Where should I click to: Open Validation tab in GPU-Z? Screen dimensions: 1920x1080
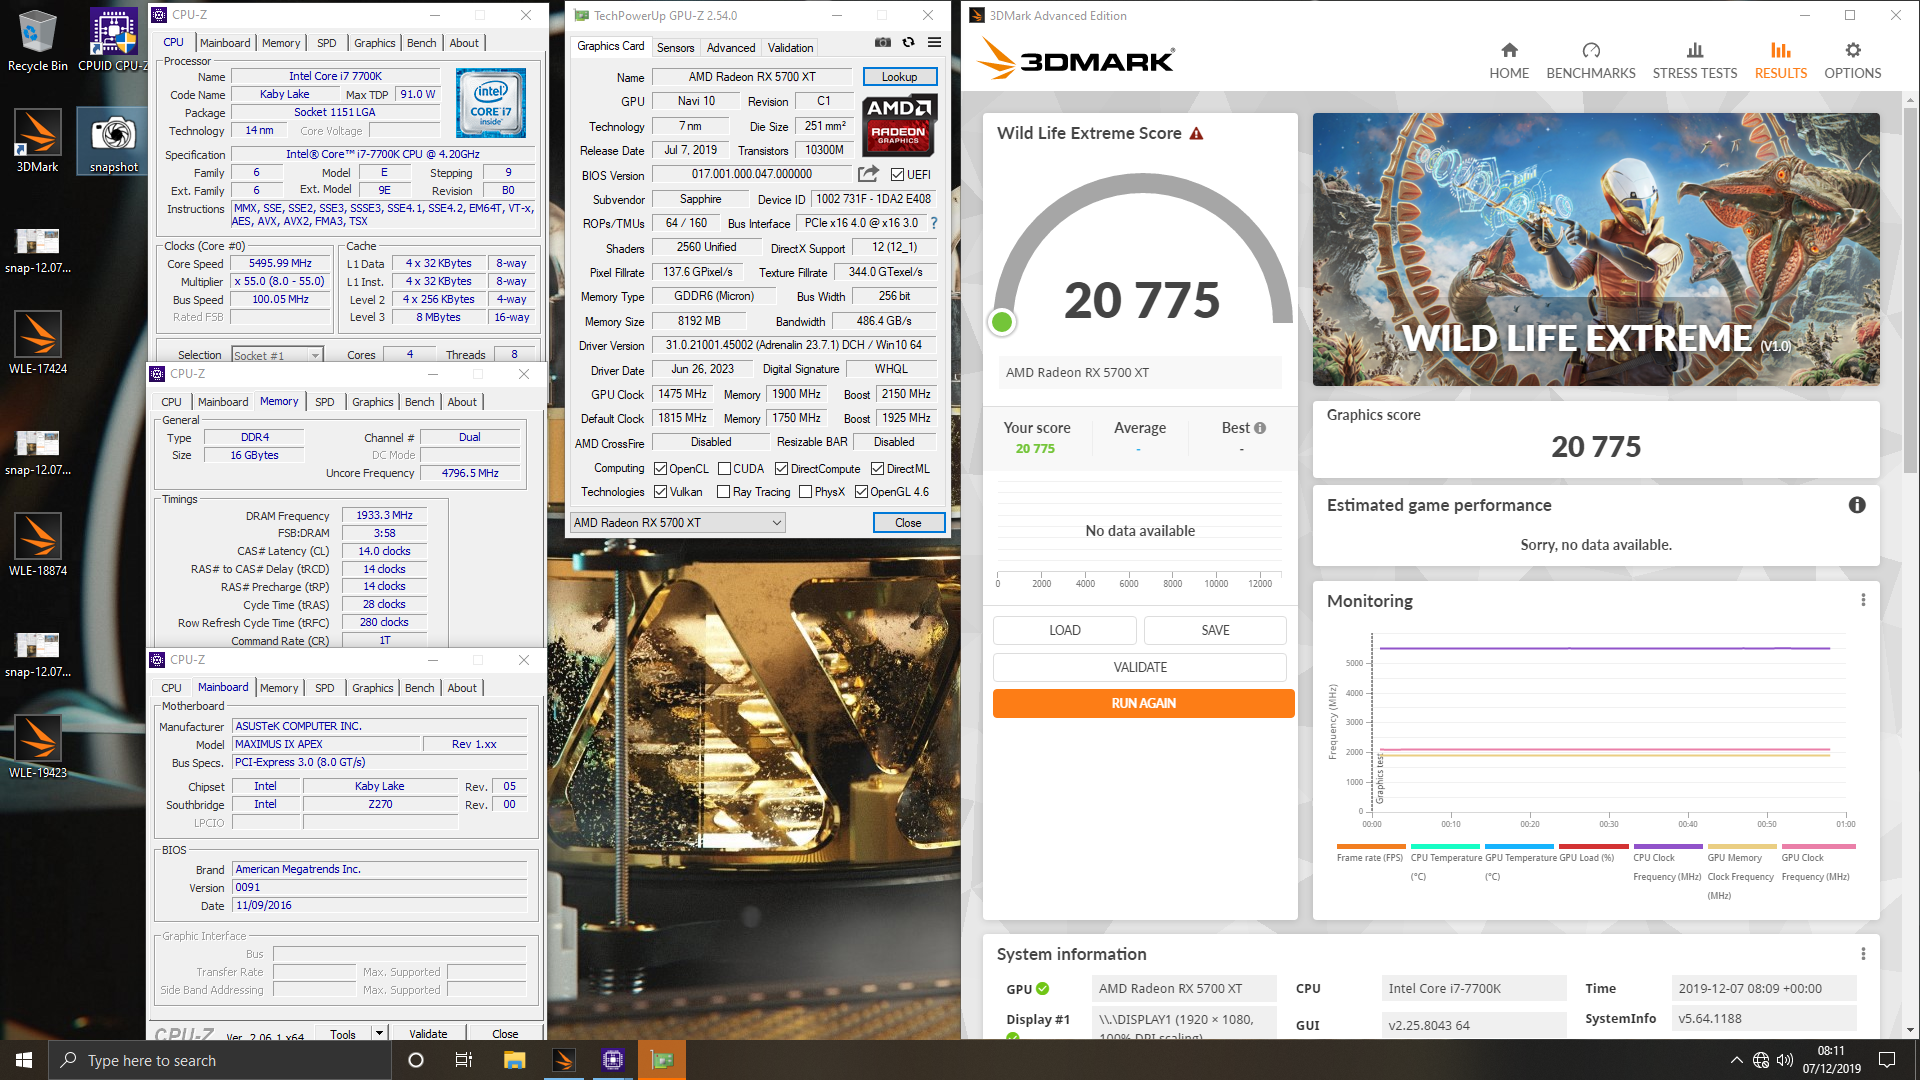coord(790,48)
